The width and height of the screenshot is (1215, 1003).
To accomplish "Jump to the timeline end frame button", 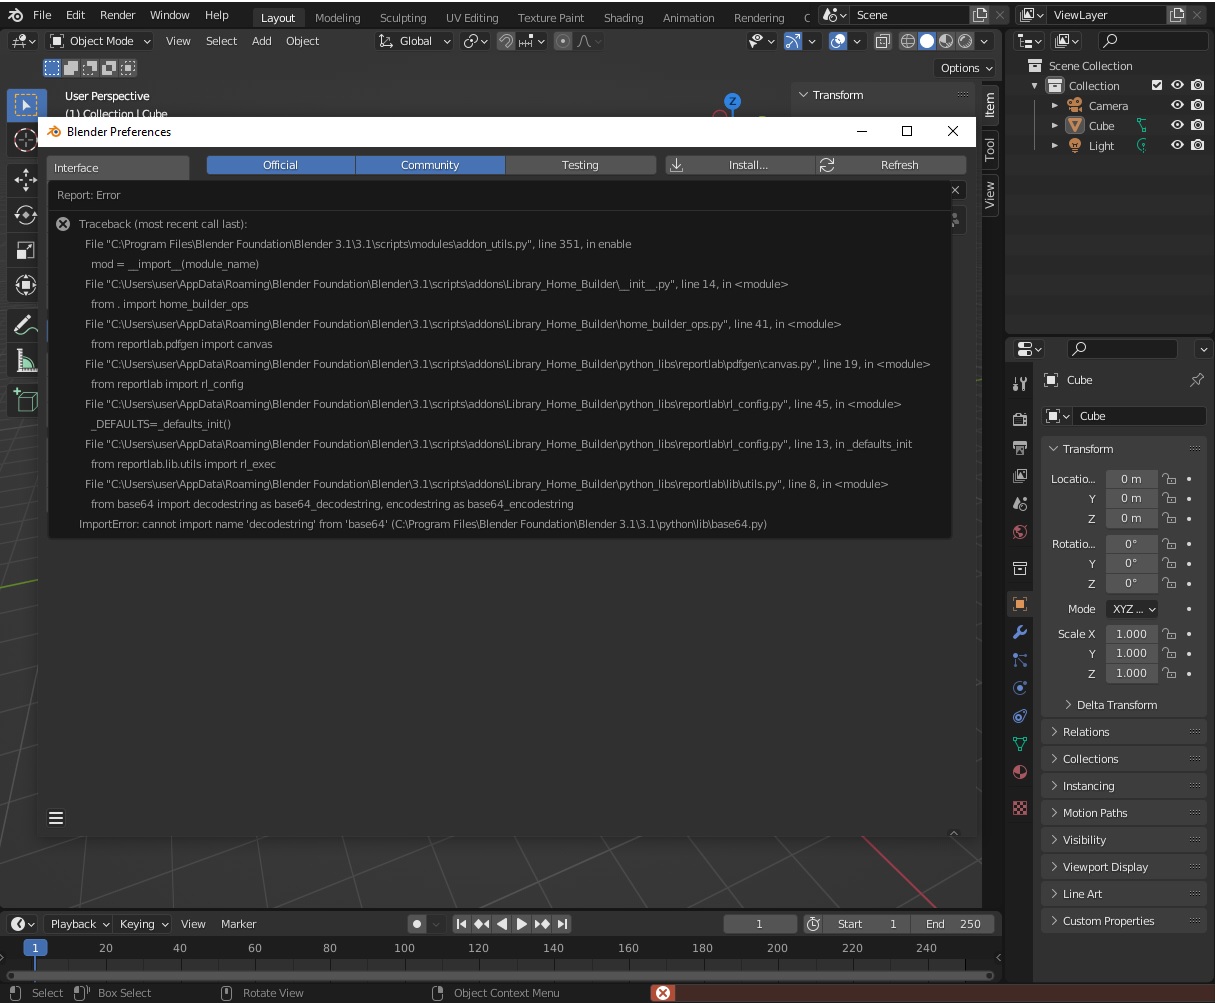I will (562, 924).
